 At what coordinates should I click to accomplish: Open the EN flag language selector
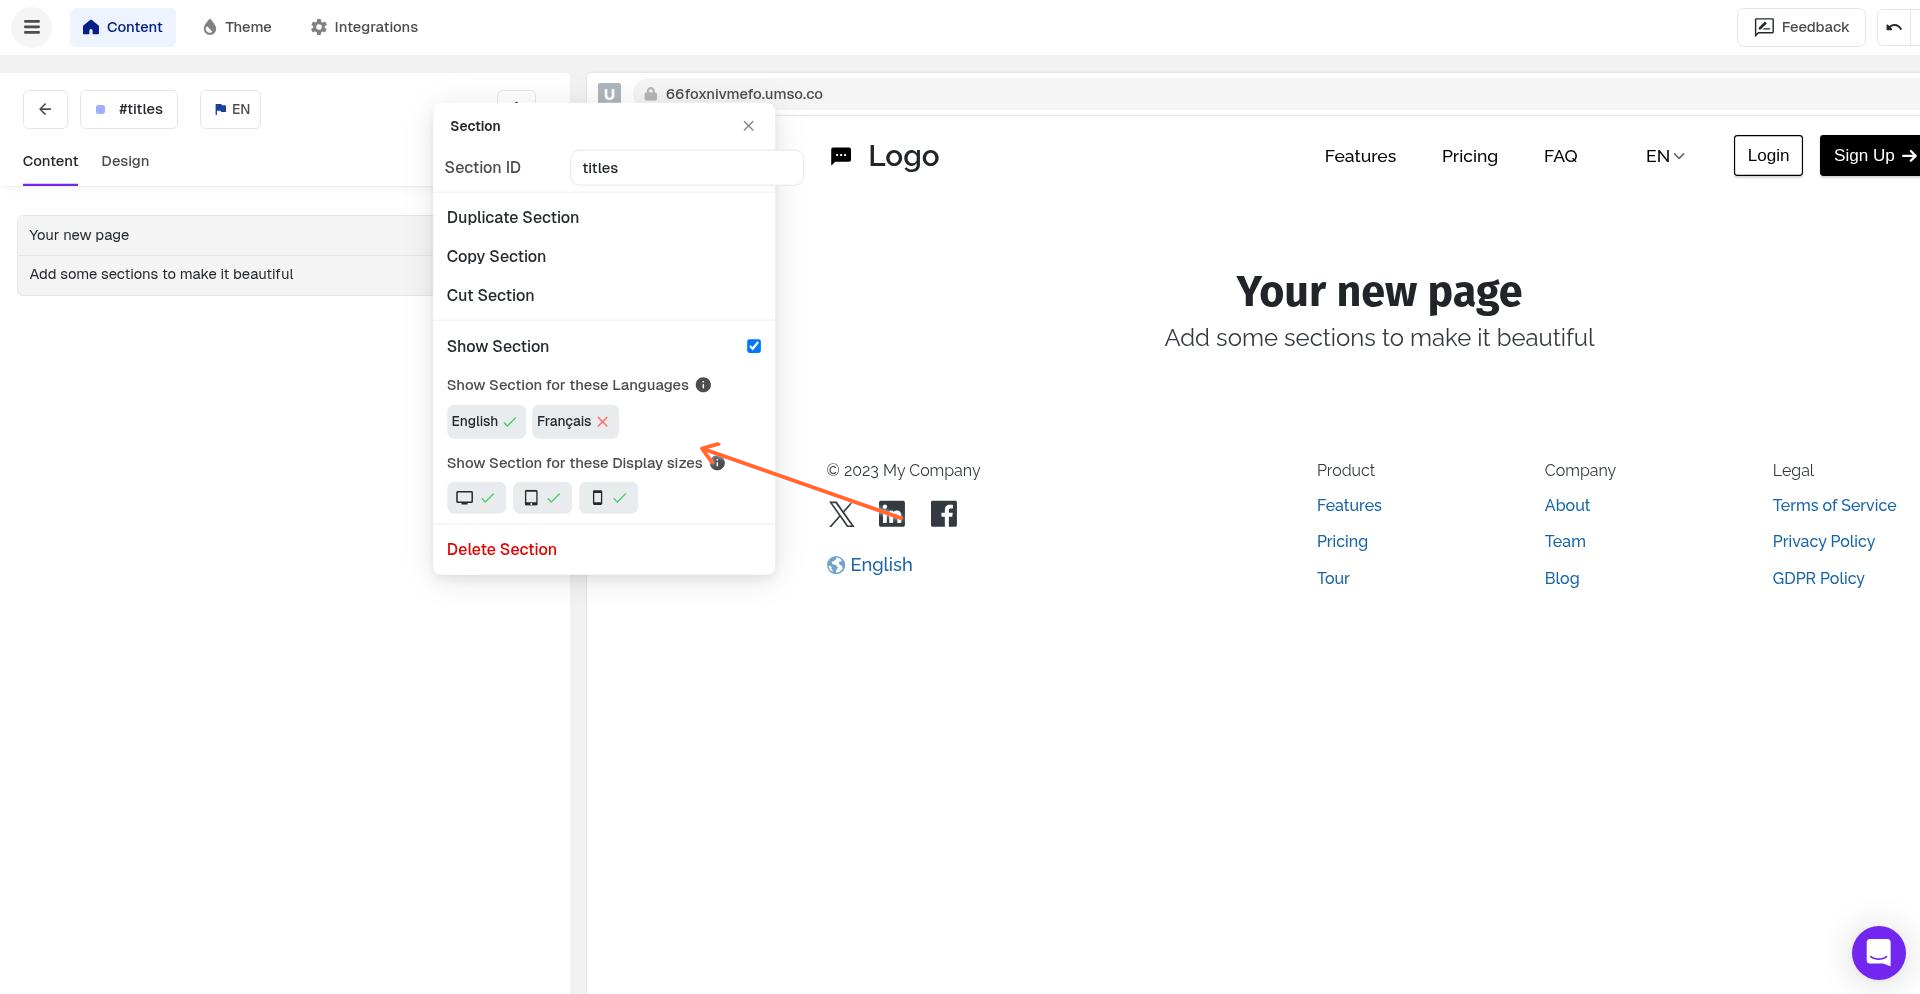[231, 109]
